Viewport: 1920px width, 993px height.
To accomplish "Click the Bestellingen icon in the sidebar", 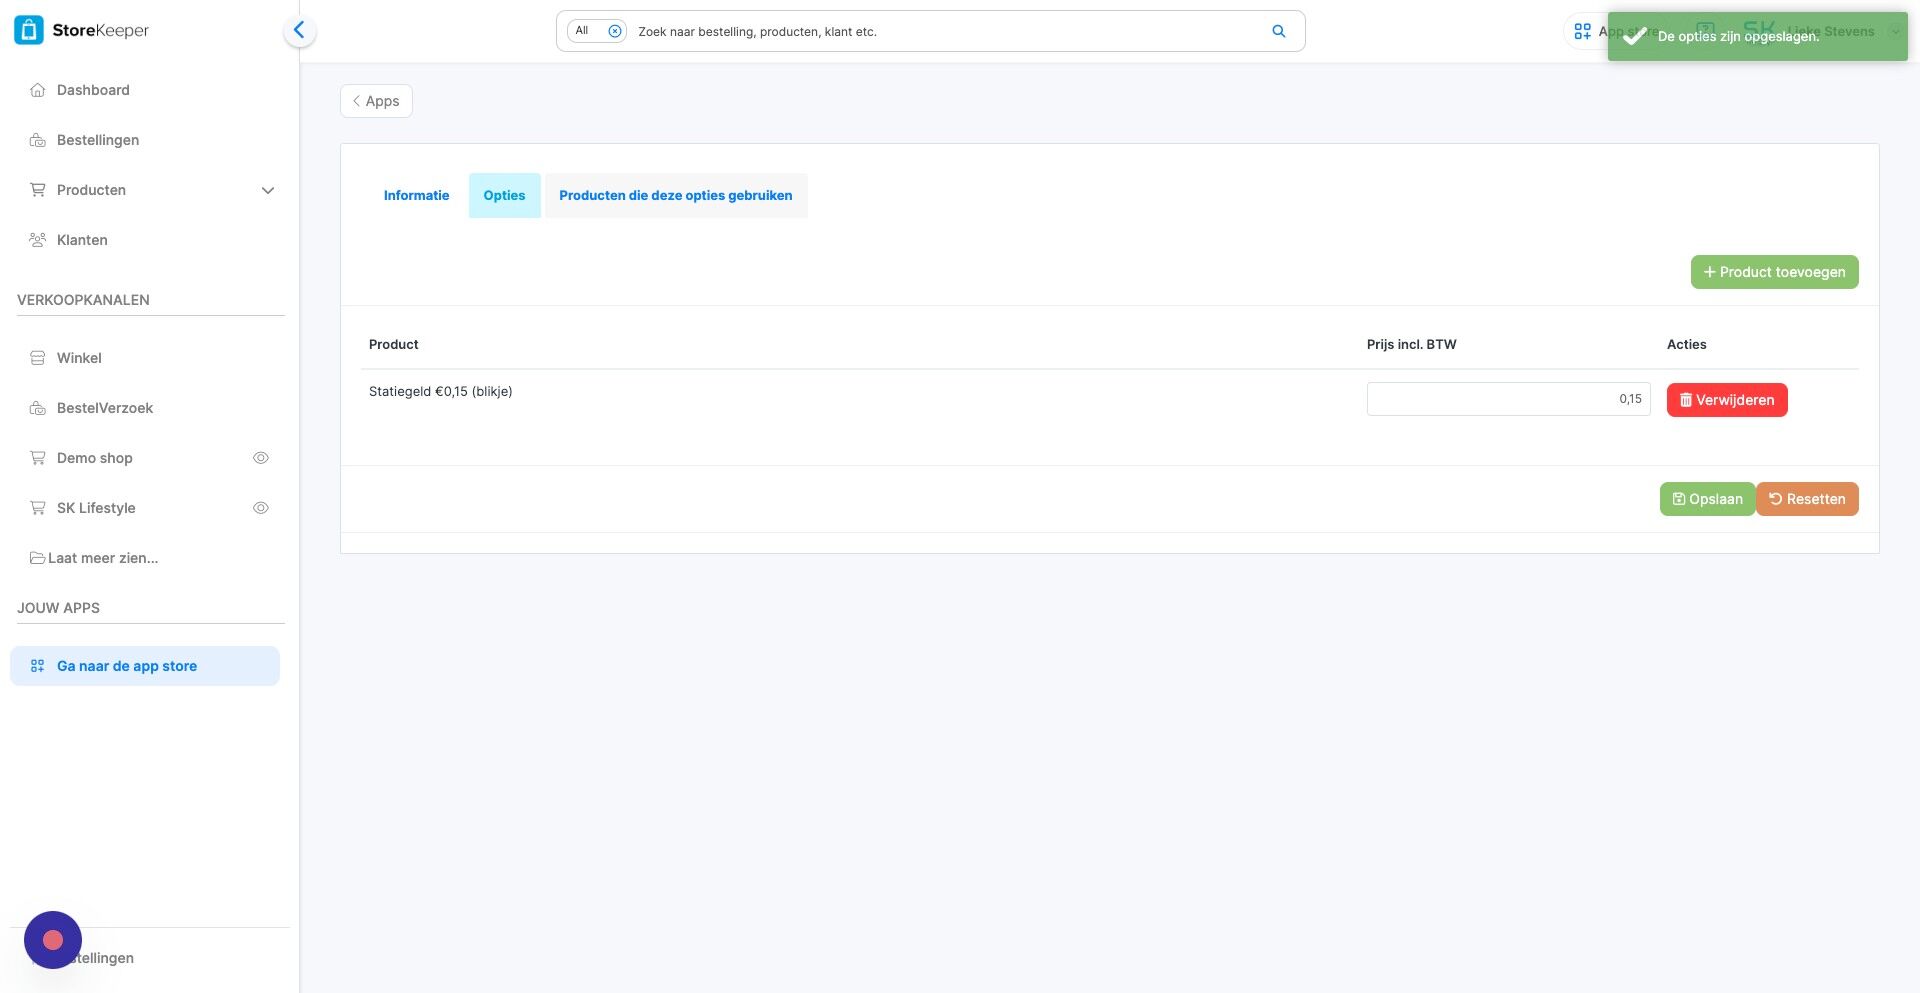I will click(38, 140).
